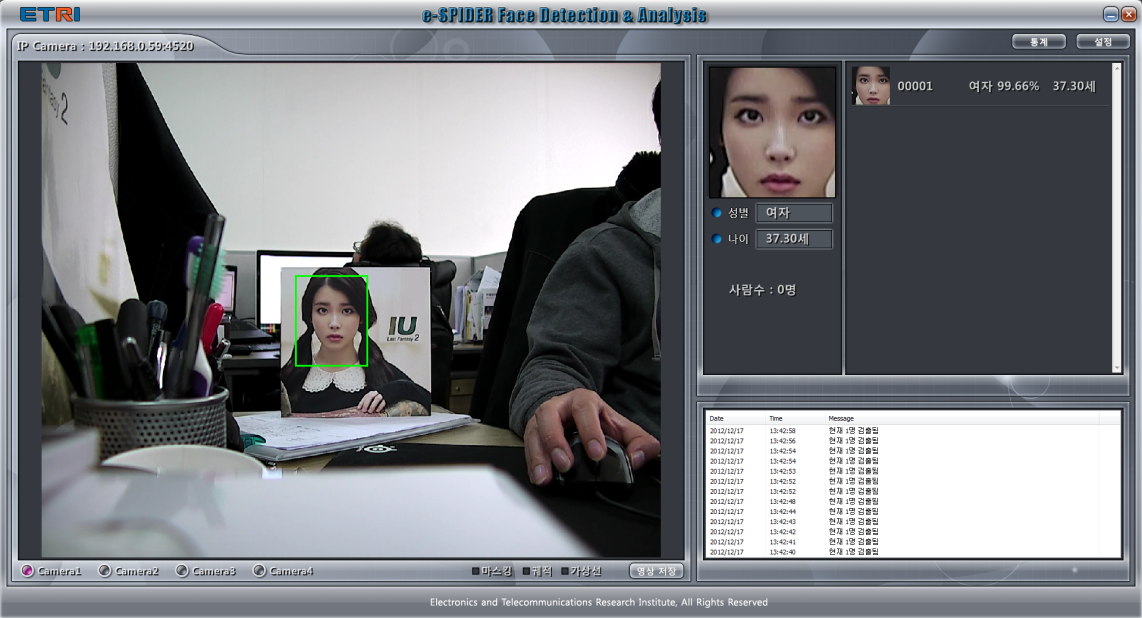Click the 나이 (age) value field
The height and width of the screenshot is (618, 1142).
click(794, 239)
